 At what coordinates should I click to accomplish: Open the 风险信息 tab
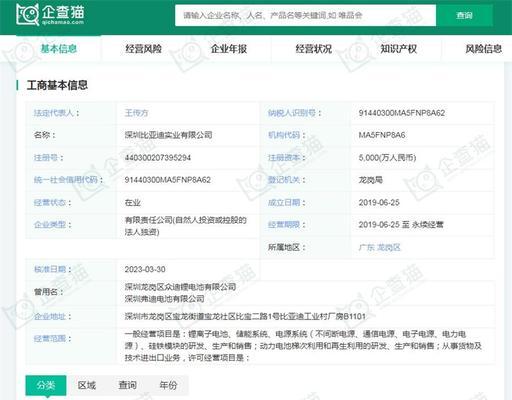(484, 49)
